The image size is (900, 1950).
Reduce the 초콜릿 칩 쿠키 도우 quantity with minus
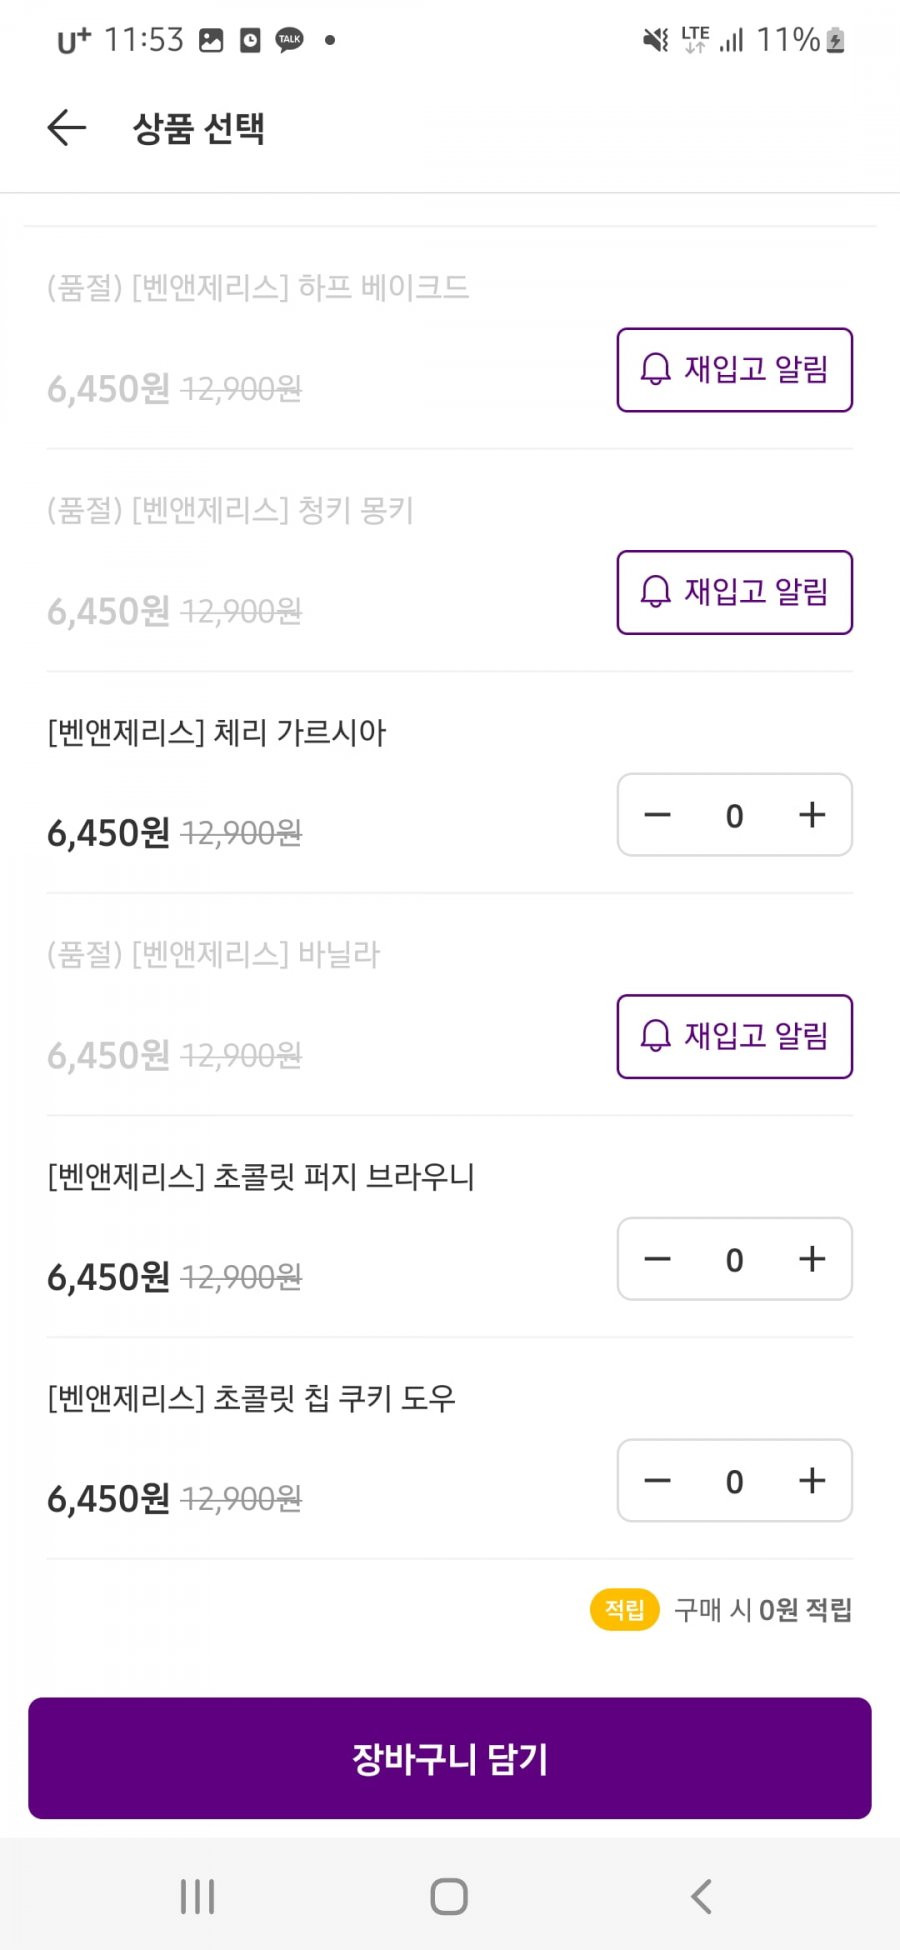point(657,1480)
